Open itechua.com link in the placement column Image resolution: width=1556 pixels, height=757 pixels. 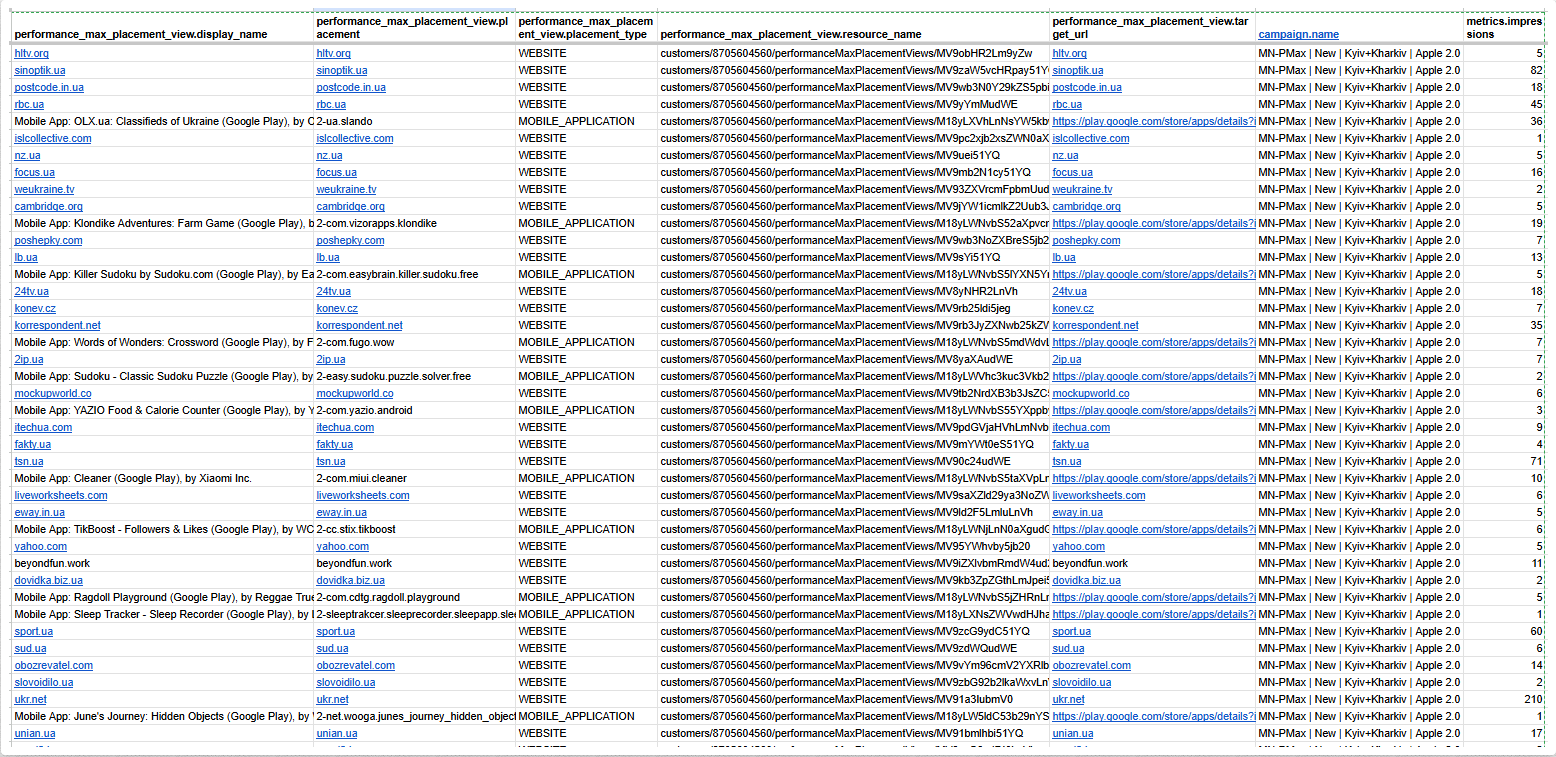(x=345, y=427)
